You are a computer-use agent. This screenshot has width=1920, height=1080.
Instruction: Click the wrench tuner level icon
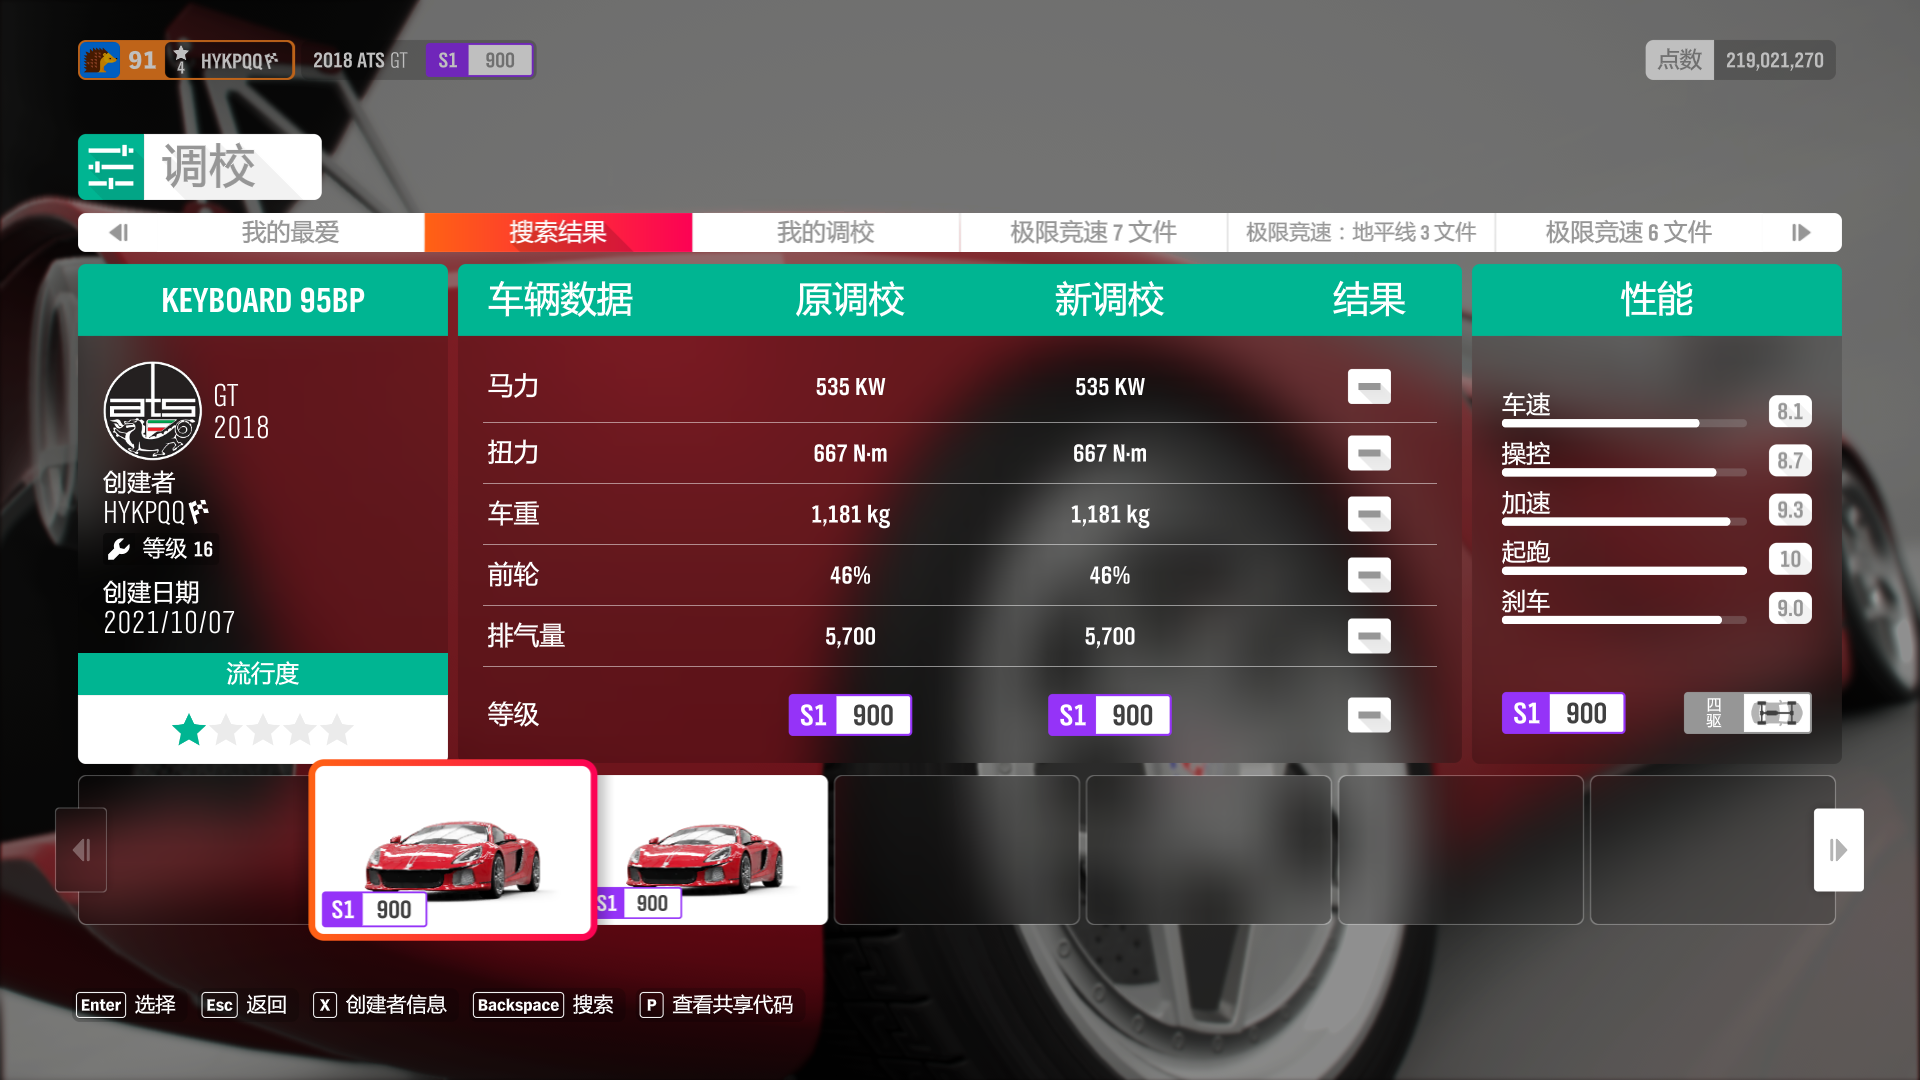coord(119,549)
